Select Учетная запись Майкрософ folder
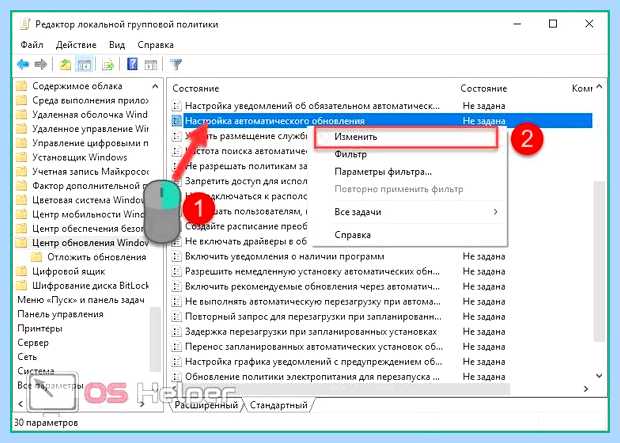Image resolution: width=620 pixels, height=443 pixels. [90, 171]
